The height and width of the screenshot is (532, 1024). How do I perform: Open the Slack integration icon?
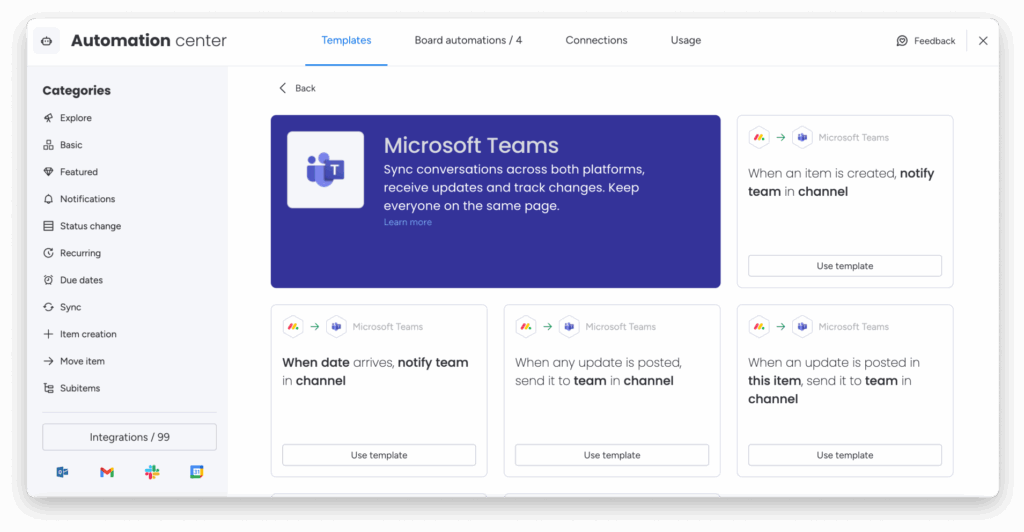[152, 472]
